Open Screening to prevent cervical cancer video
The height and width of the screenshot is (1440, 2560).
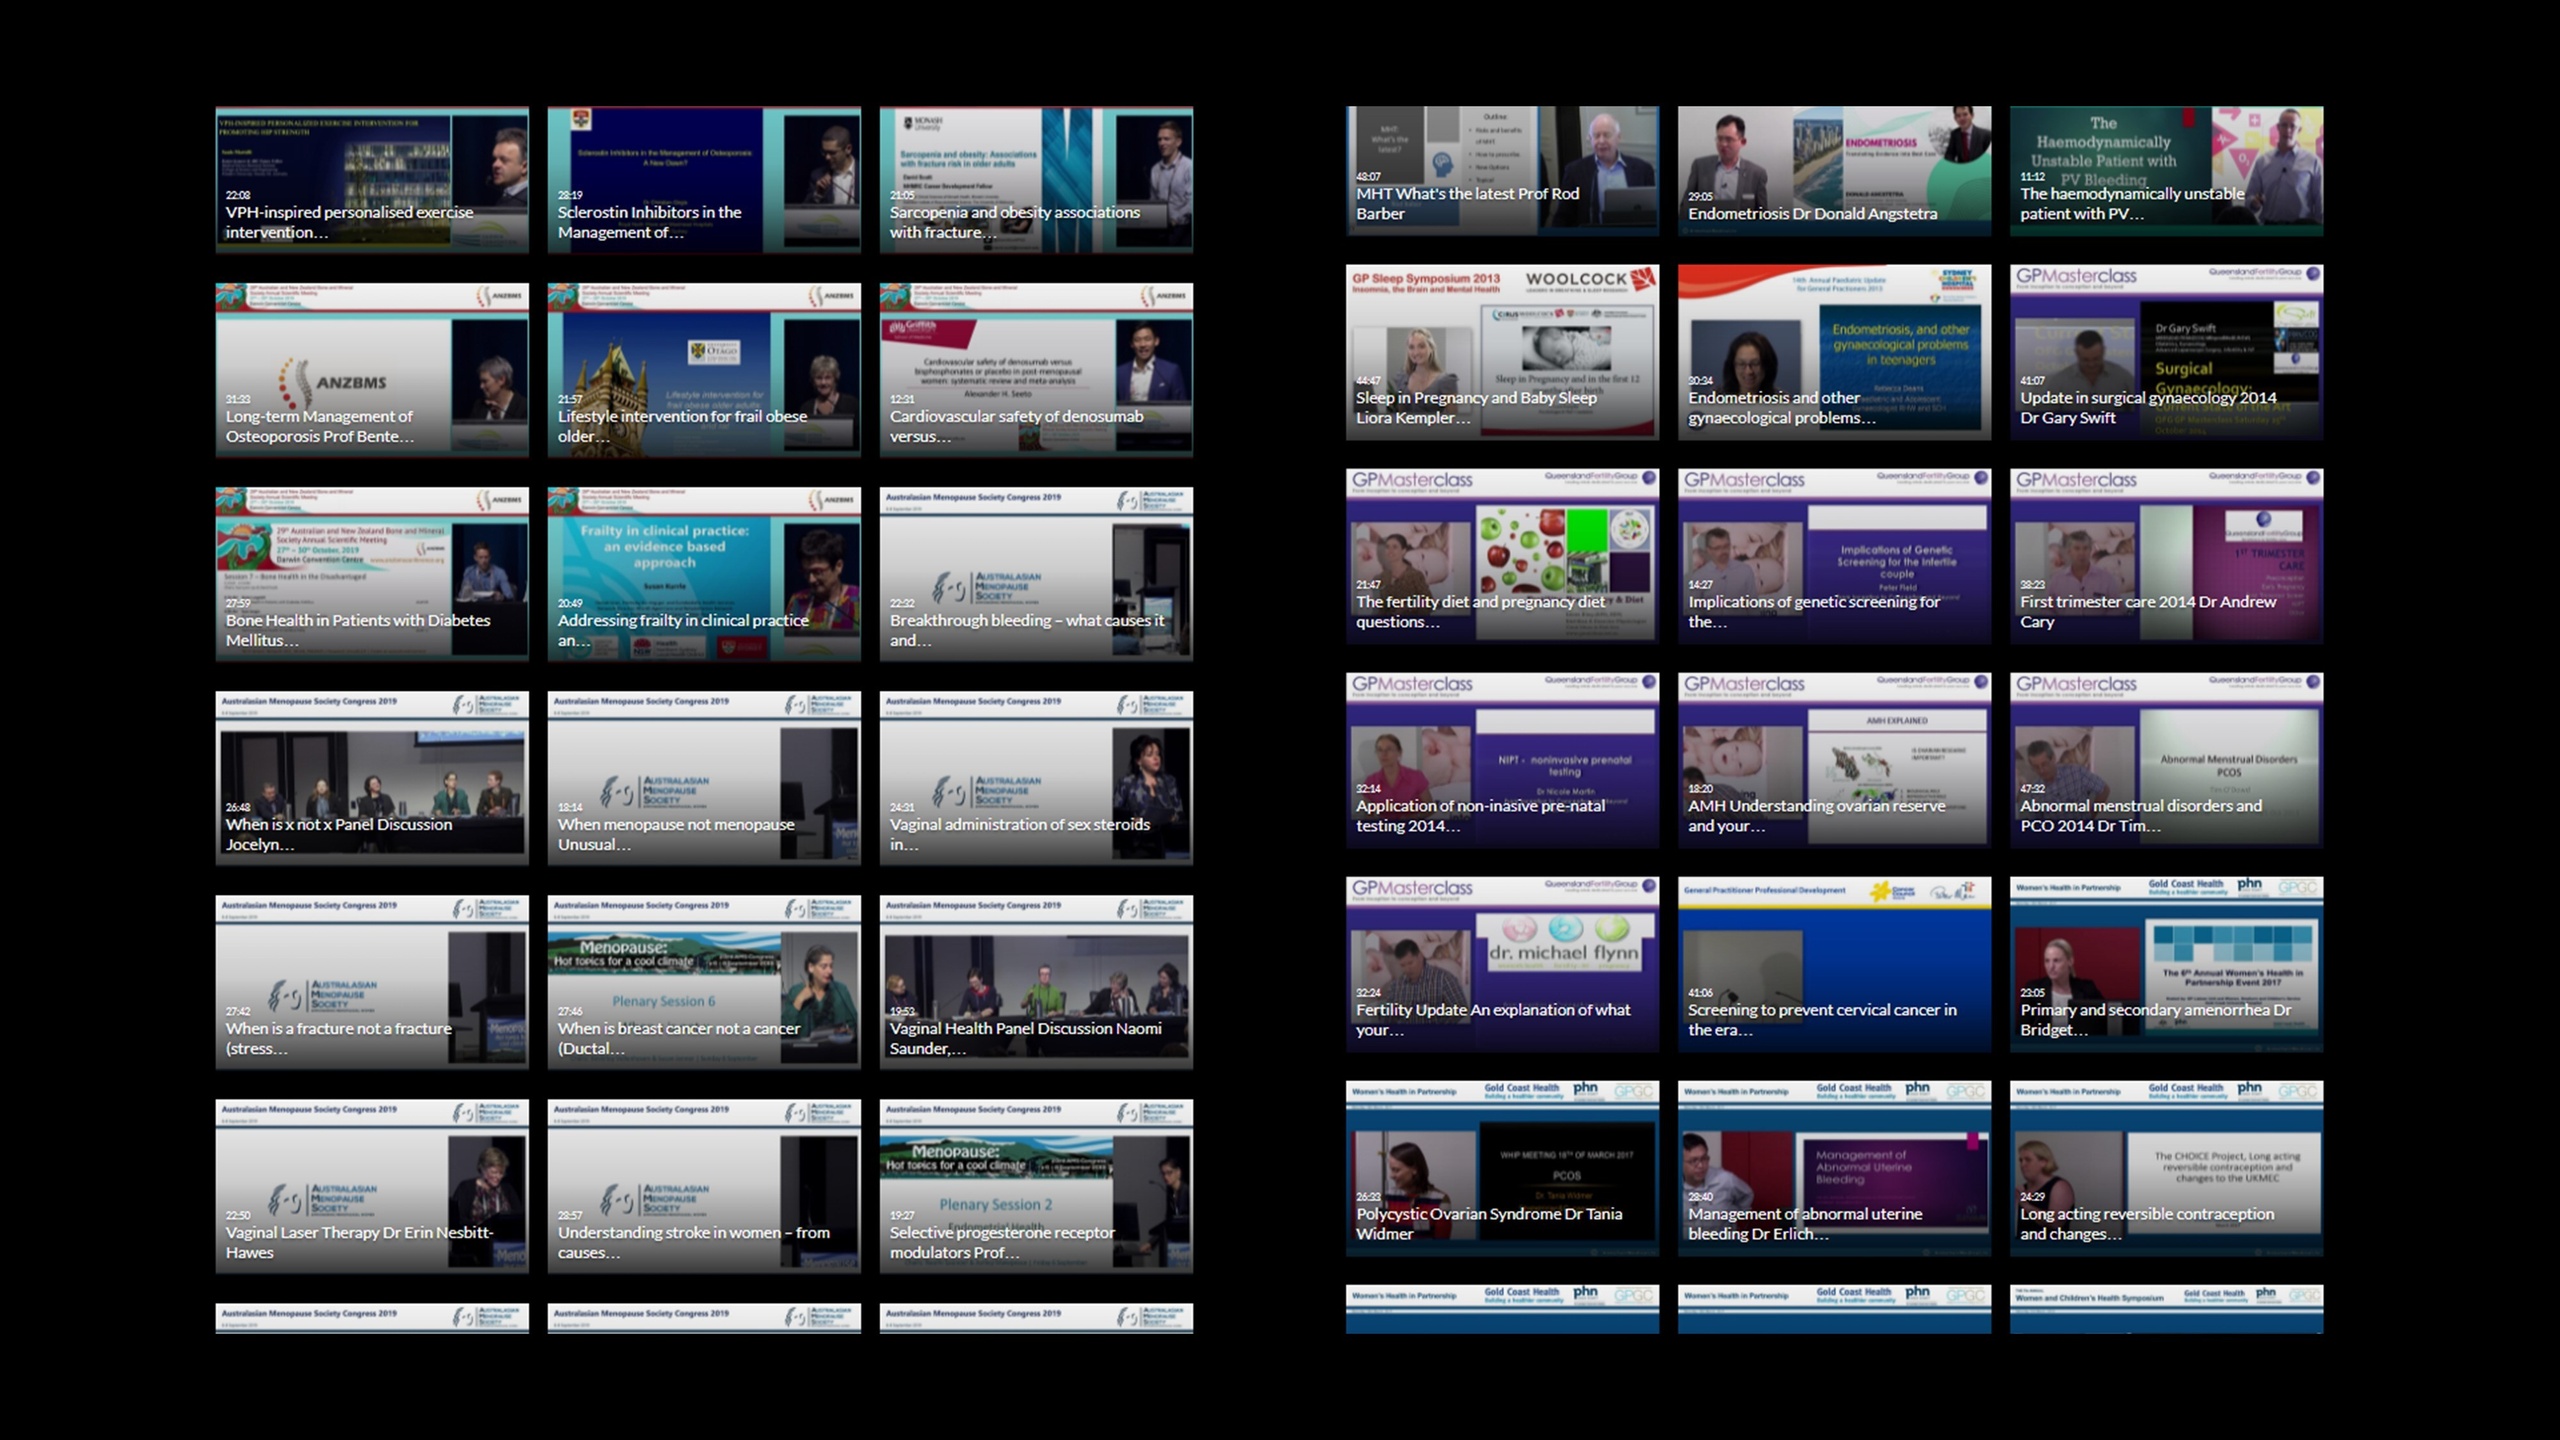(x=1833, y=964)
